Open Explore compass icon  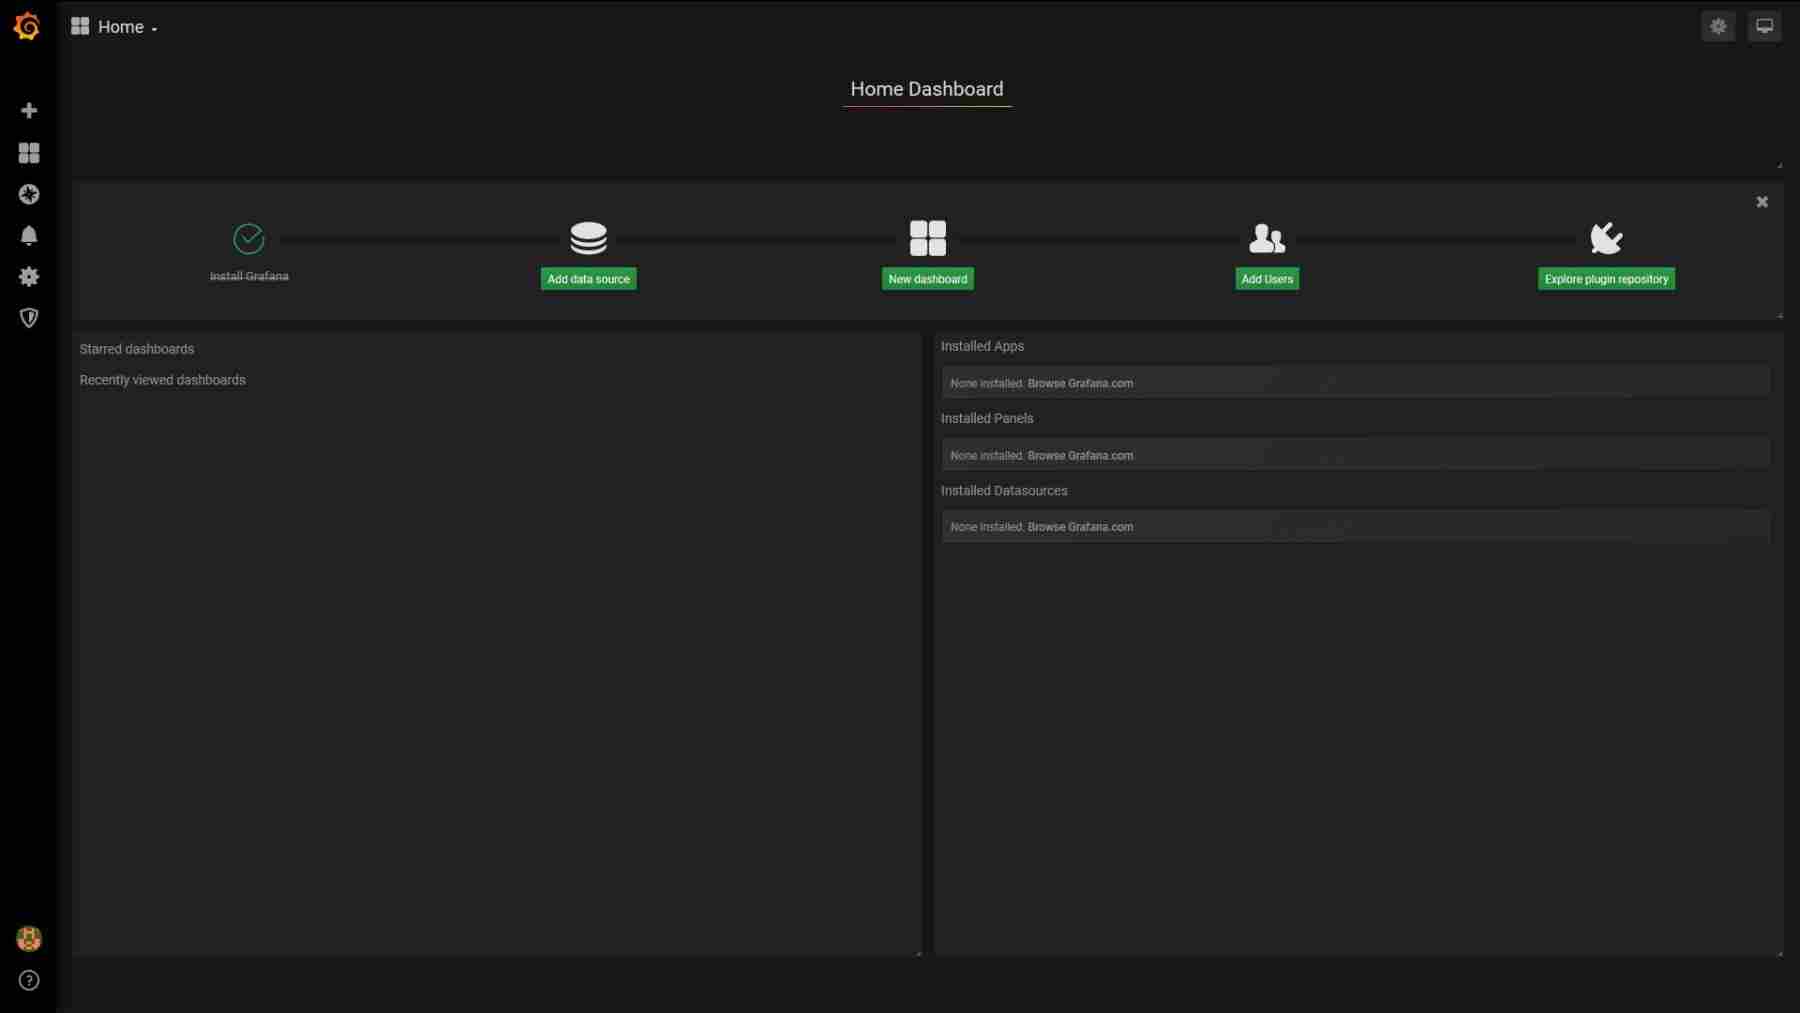click(29, 194)
